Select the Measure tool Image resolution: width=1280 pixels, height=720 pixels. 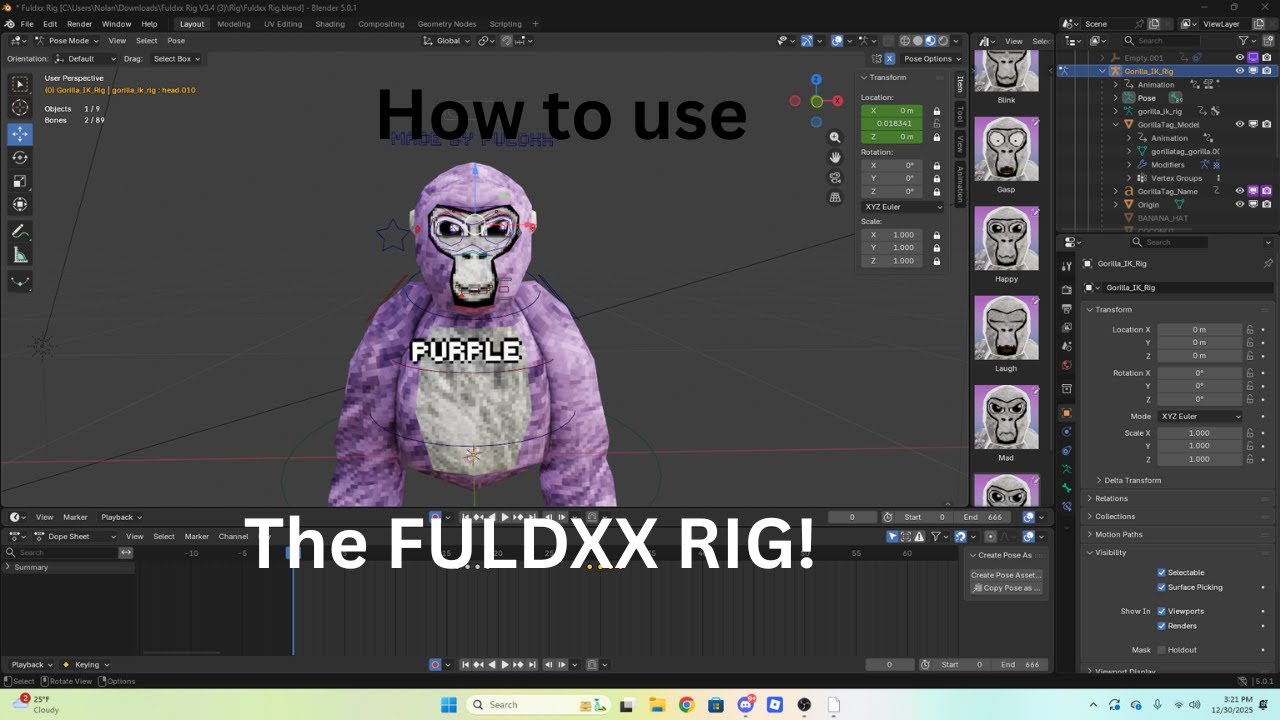tap(20, 255)
